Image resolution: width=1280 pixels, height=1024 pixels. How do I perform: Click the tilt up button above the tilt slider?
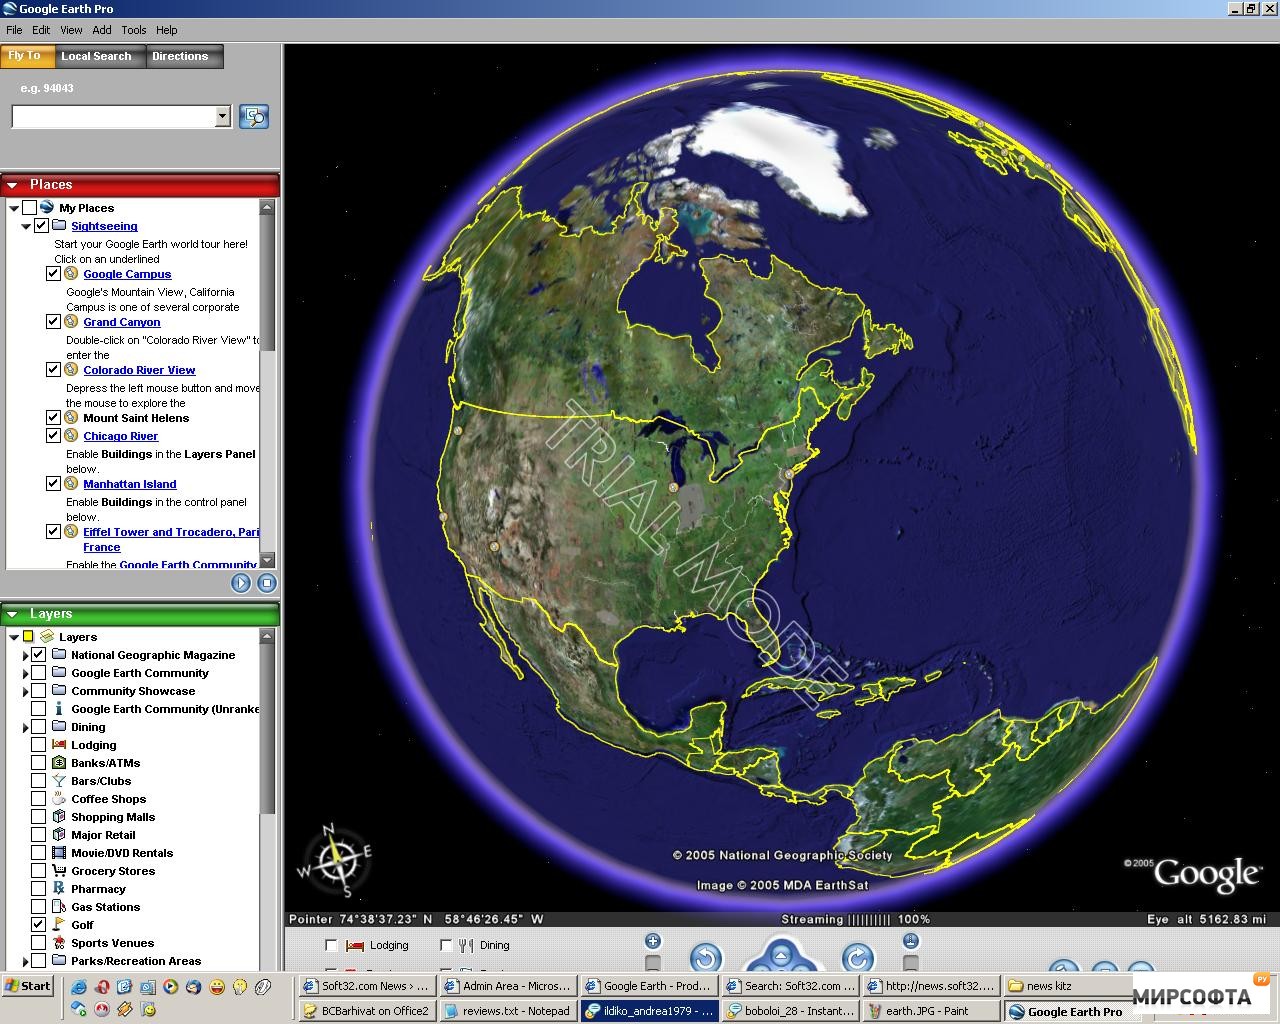[x=910, y=941]
